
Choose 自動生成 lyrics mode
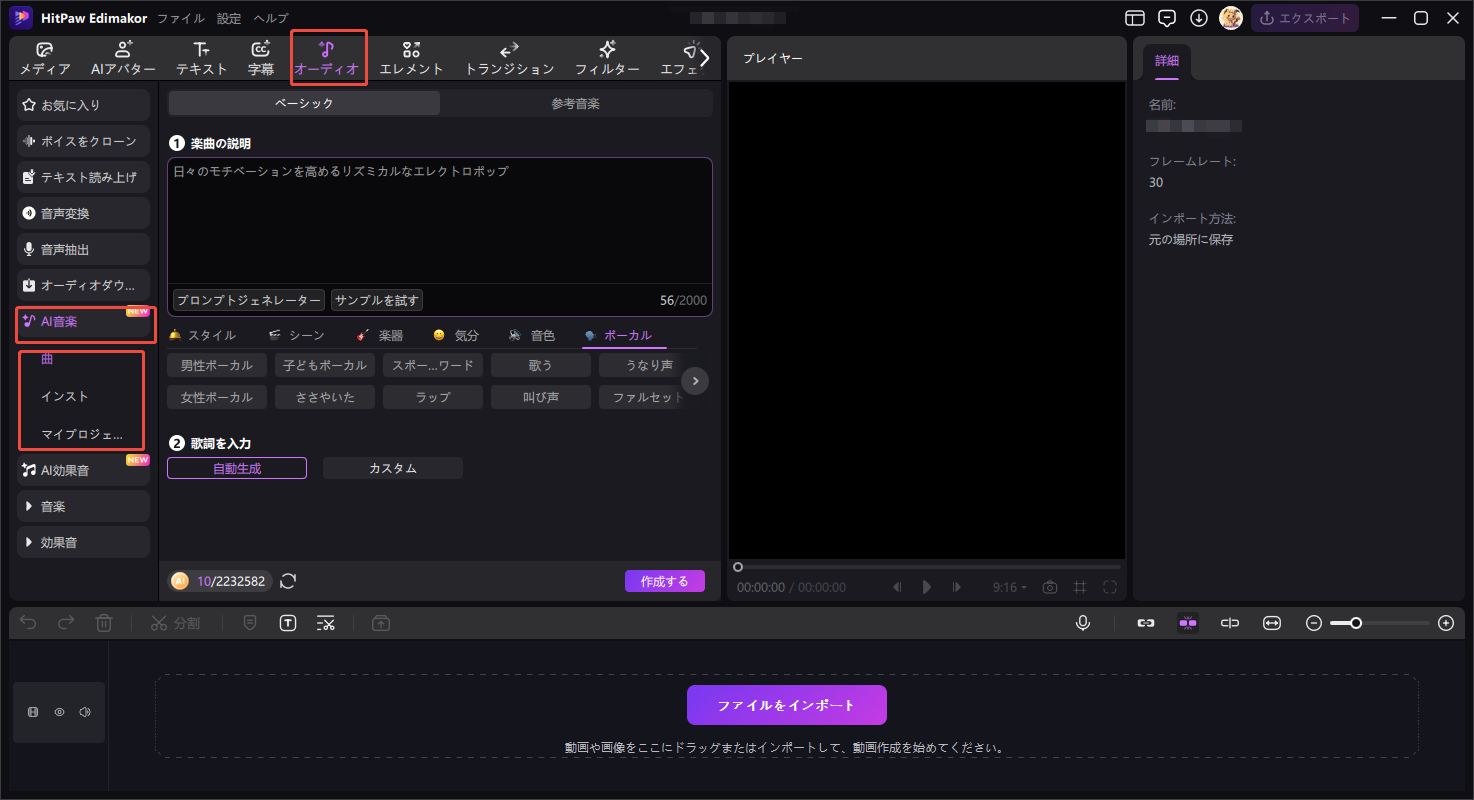click(237, 468)
